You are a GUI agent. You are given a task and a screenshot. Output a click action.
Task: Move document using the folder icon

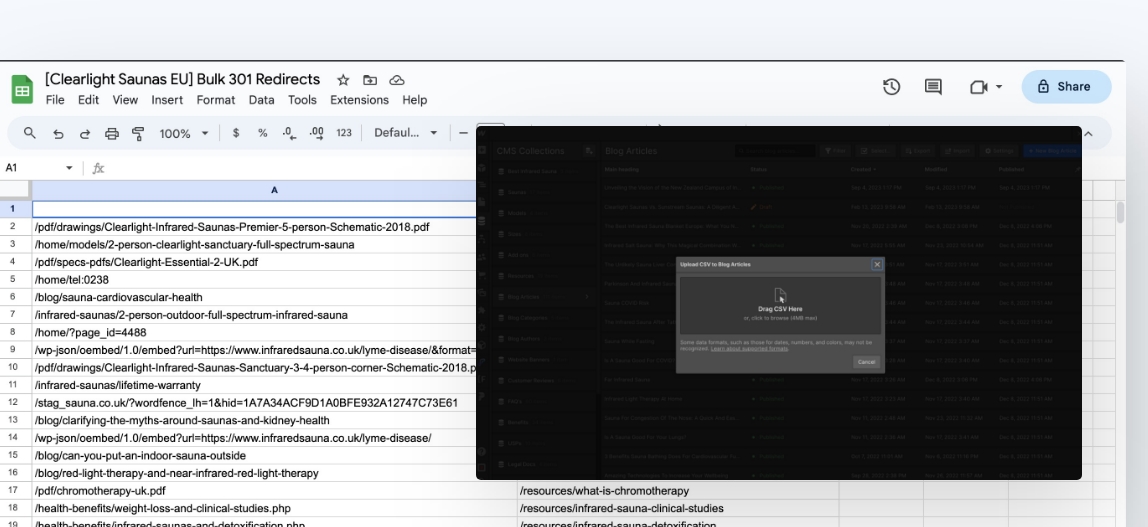click(370, 80)
